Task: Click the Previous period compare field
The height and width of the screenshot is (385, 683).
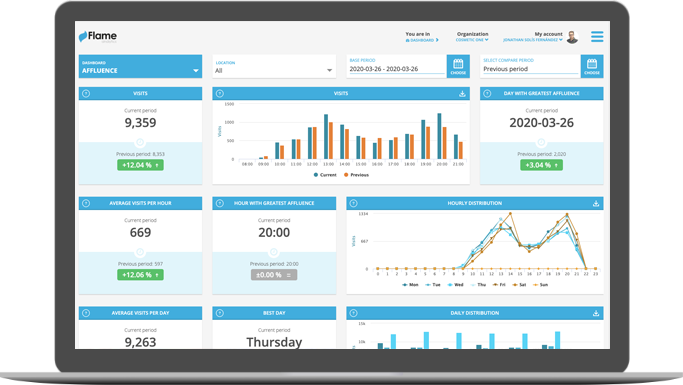Action: click(x=530, y=69)
